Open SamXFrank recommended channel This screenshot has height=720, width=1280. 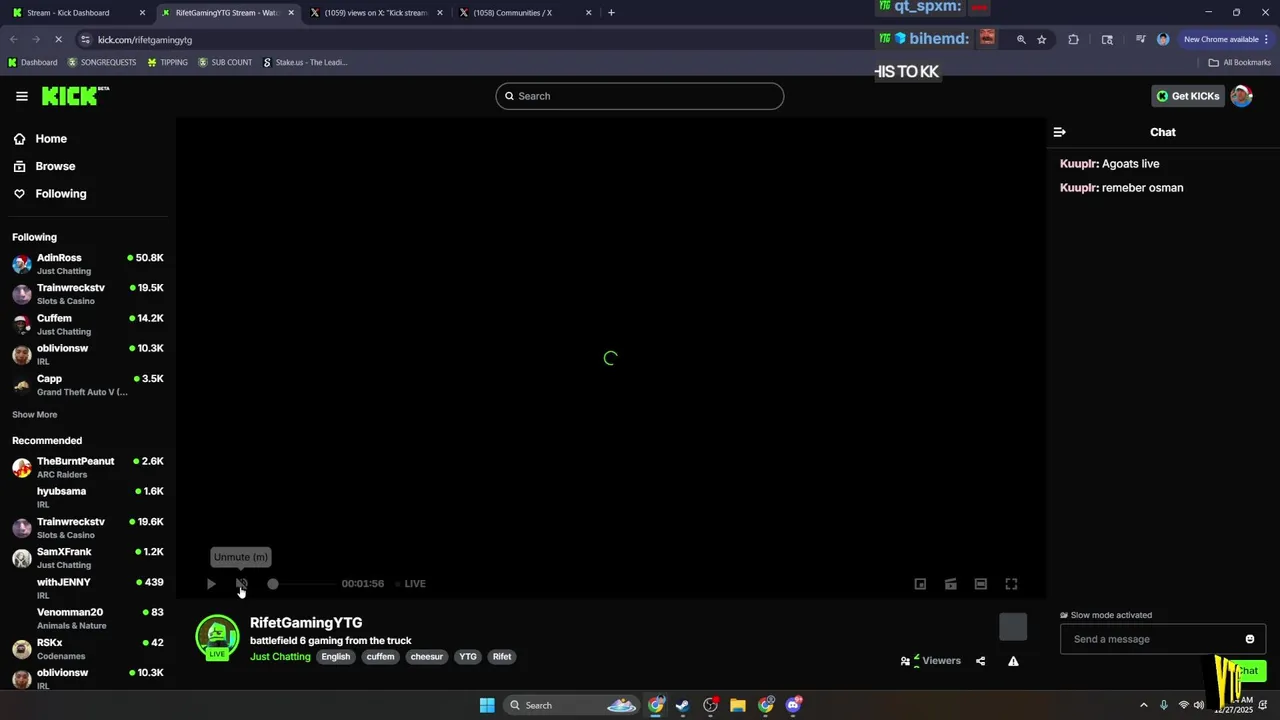click(88, 558)
